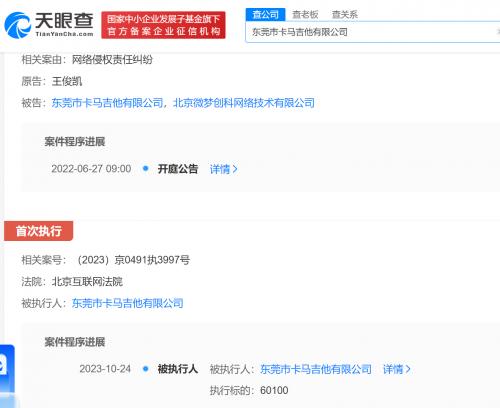Image resolution: width=500 pixels, height=408 pixels.
Task: Focus the company name search field
Action: pyautogui.click(x=373, y=32)
